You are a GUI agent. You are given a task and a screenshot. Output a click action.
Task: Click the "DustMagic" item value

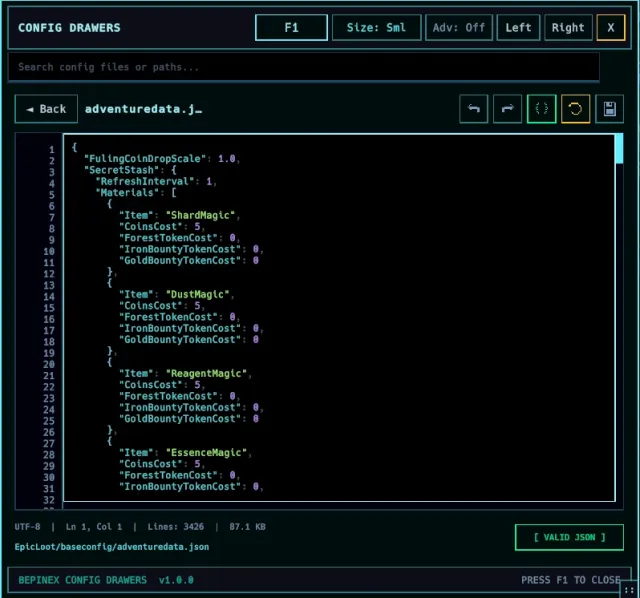point(198,294)
